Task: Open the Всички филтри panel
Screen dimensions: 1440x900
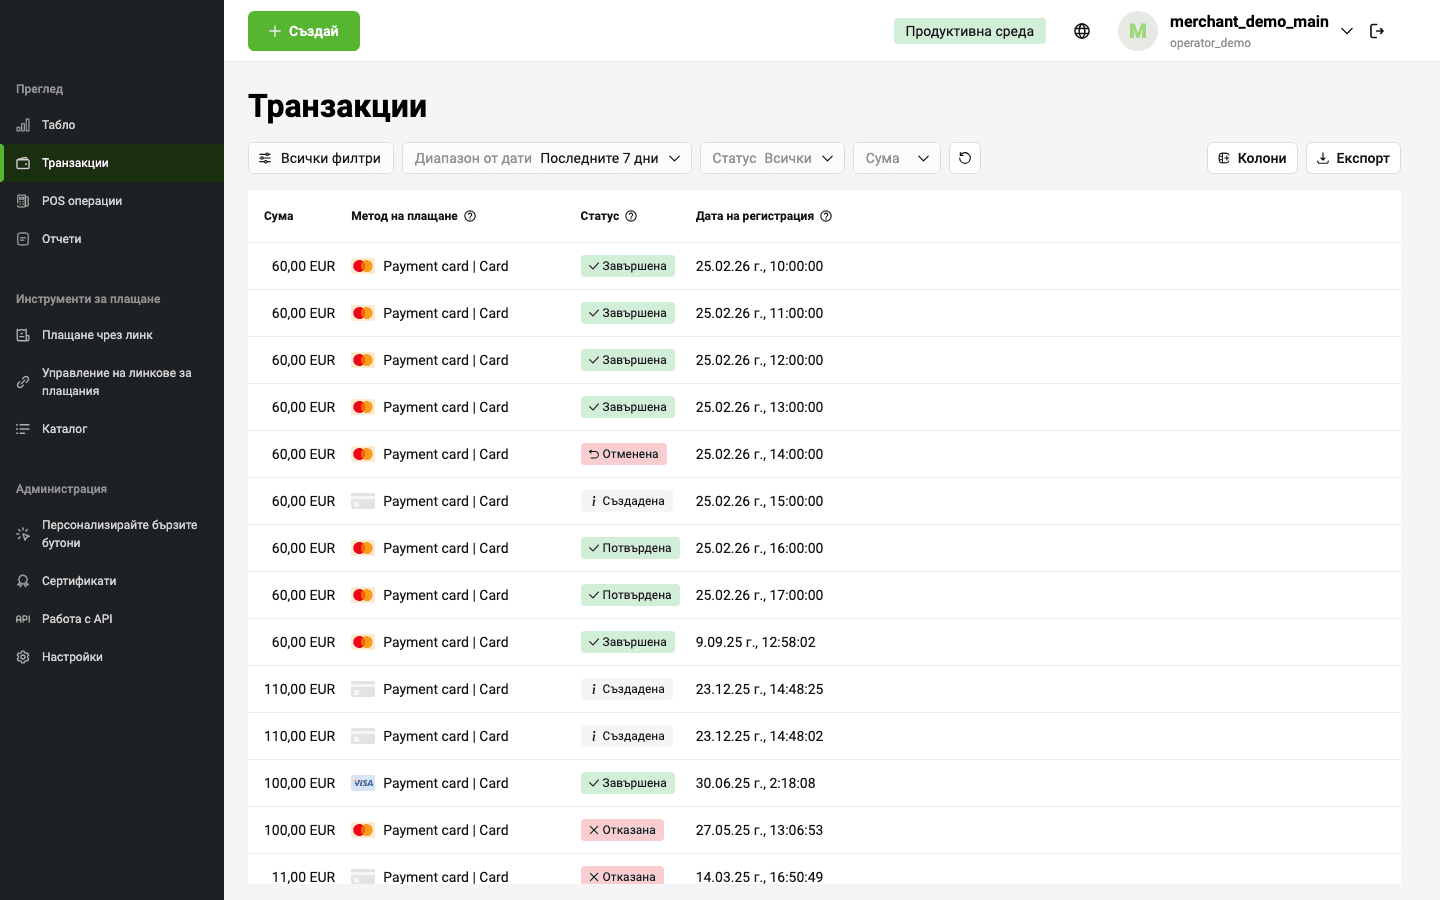Action: point(320,158)
